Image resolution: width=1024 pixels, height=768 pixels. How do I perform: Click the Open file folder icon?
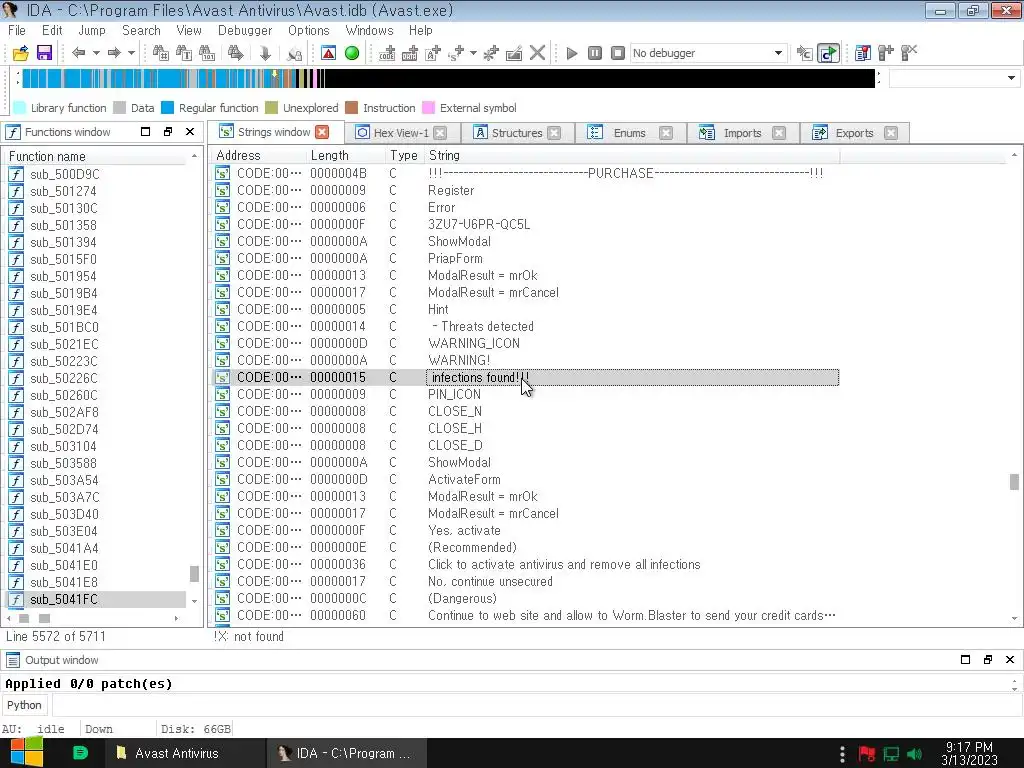20,53
